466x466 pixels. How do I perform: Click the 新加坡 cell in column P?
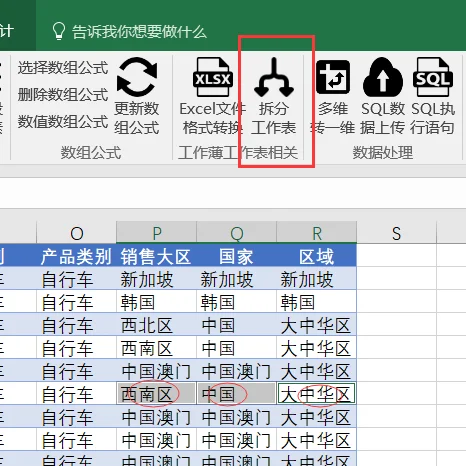pos(156,279)
